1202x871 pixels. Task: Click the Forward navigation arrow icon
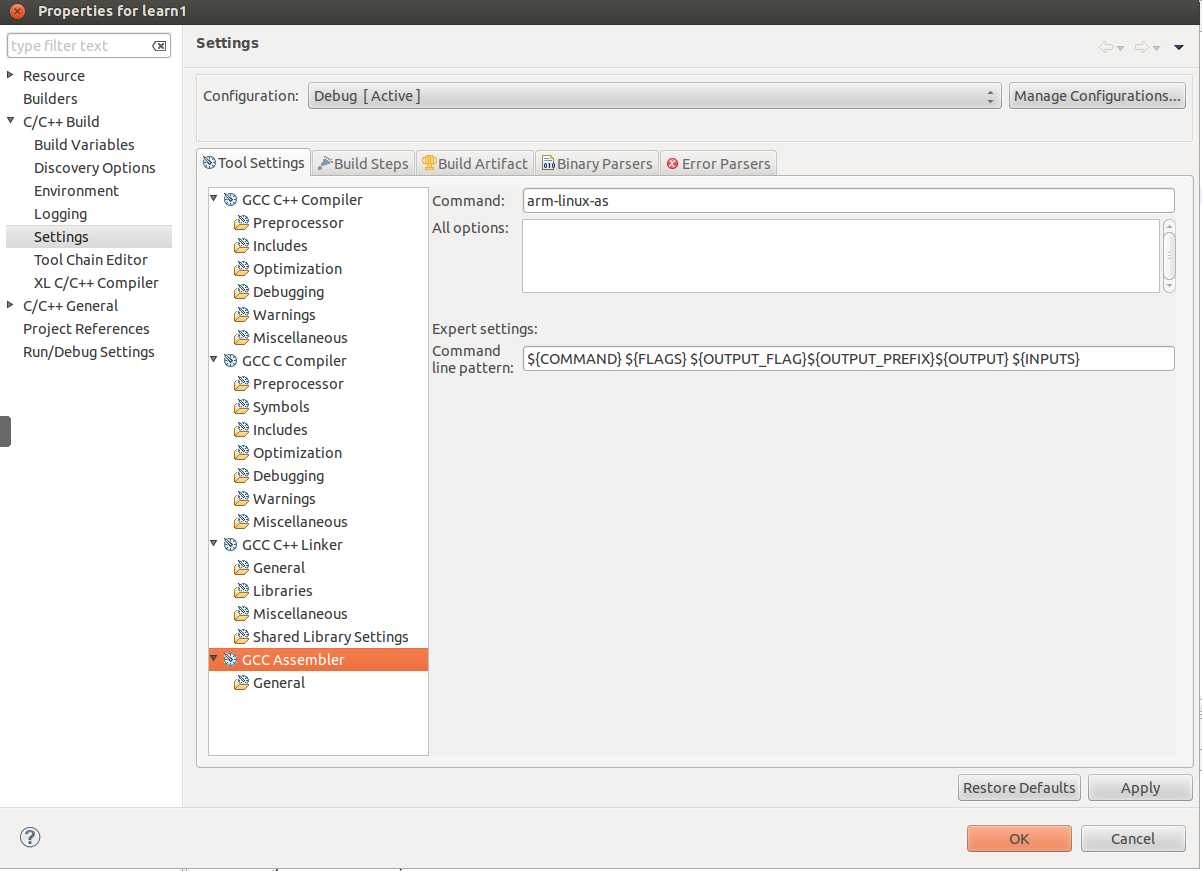tap(1142, 47)
